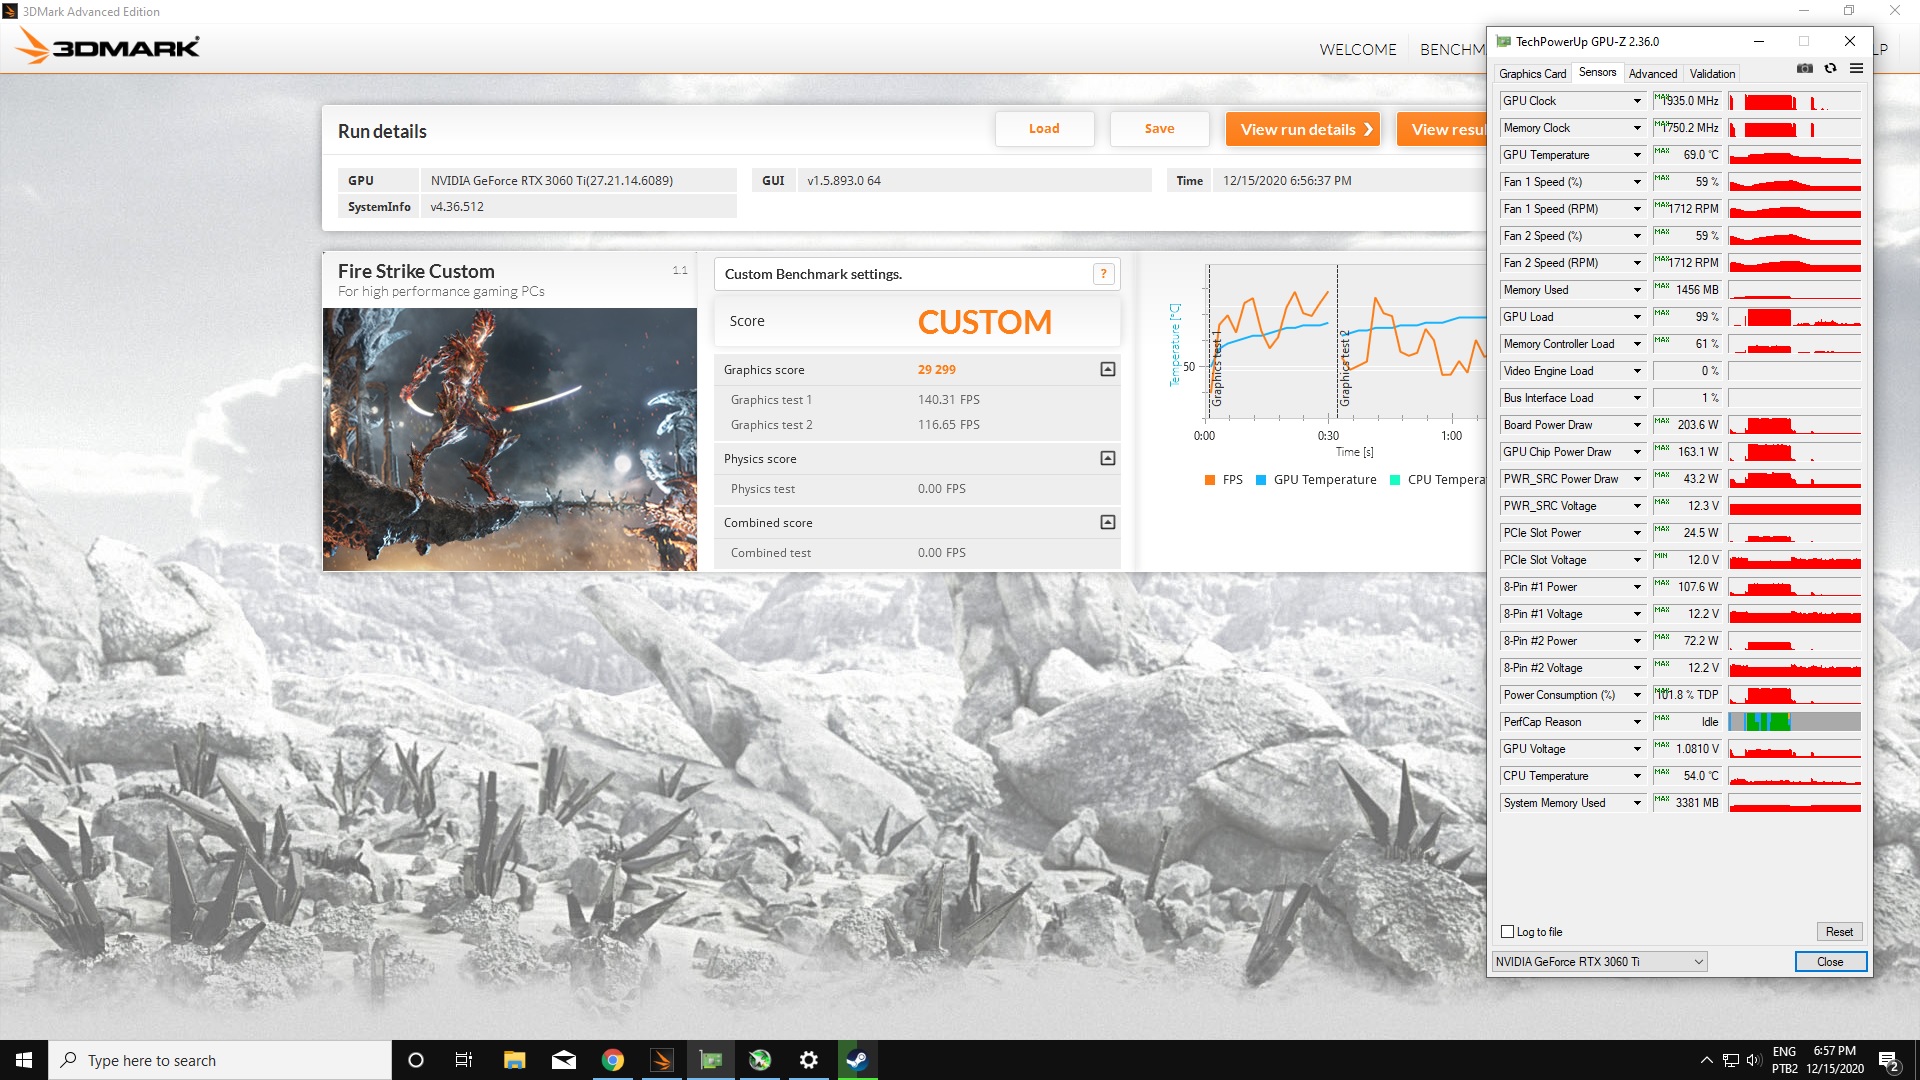The image size is (1920, 1080).
Task: Click the View run details button
Action: coord(1302,129)
